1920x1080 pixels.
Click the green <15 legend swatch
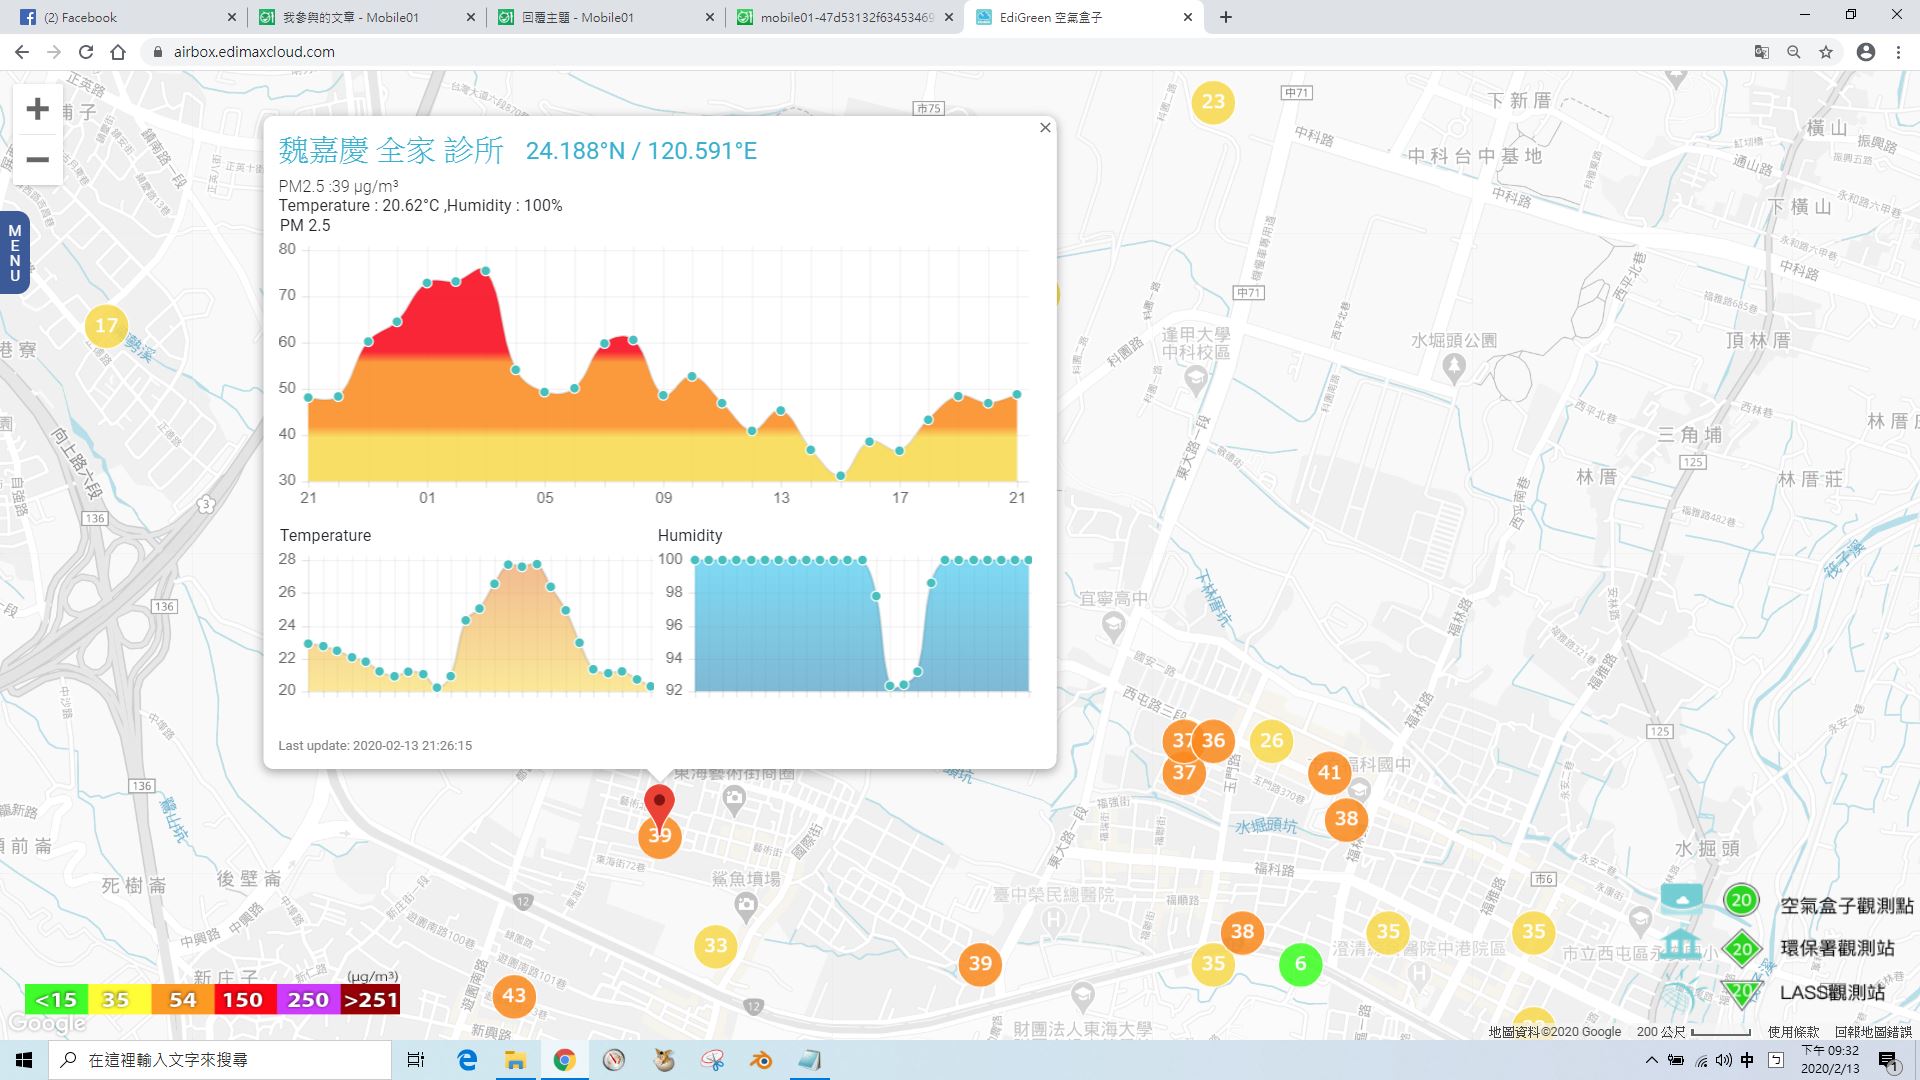[56, 999]
